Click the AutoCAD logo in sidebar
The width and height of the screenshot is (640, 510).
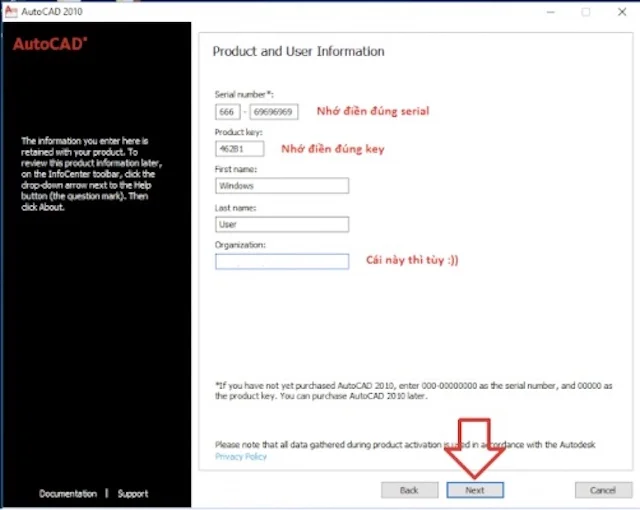(x=50, y=44)
